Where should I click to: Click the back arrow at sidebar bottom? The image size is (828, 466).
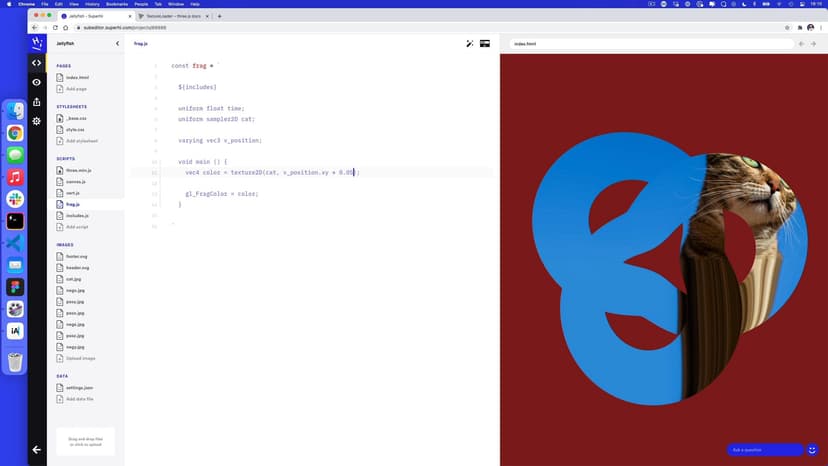point(37,449)
